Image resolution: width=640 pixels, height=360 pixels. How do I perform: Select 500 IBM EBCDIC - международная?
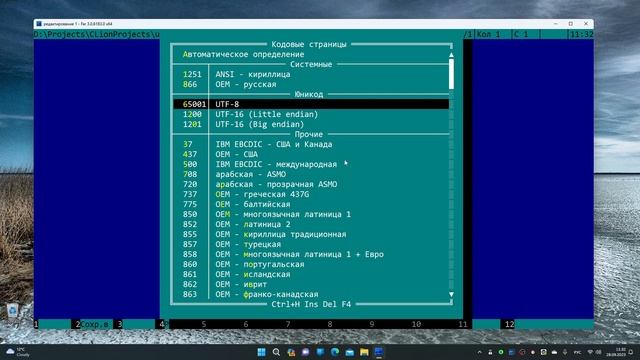coord(311,164)
